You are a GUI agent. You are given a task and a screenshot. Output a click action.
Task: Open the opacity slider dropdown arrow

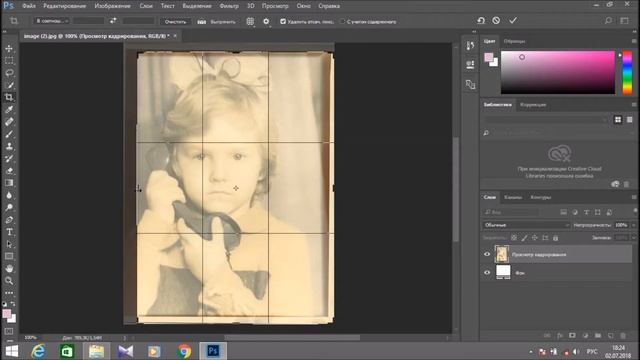[634, 225]
